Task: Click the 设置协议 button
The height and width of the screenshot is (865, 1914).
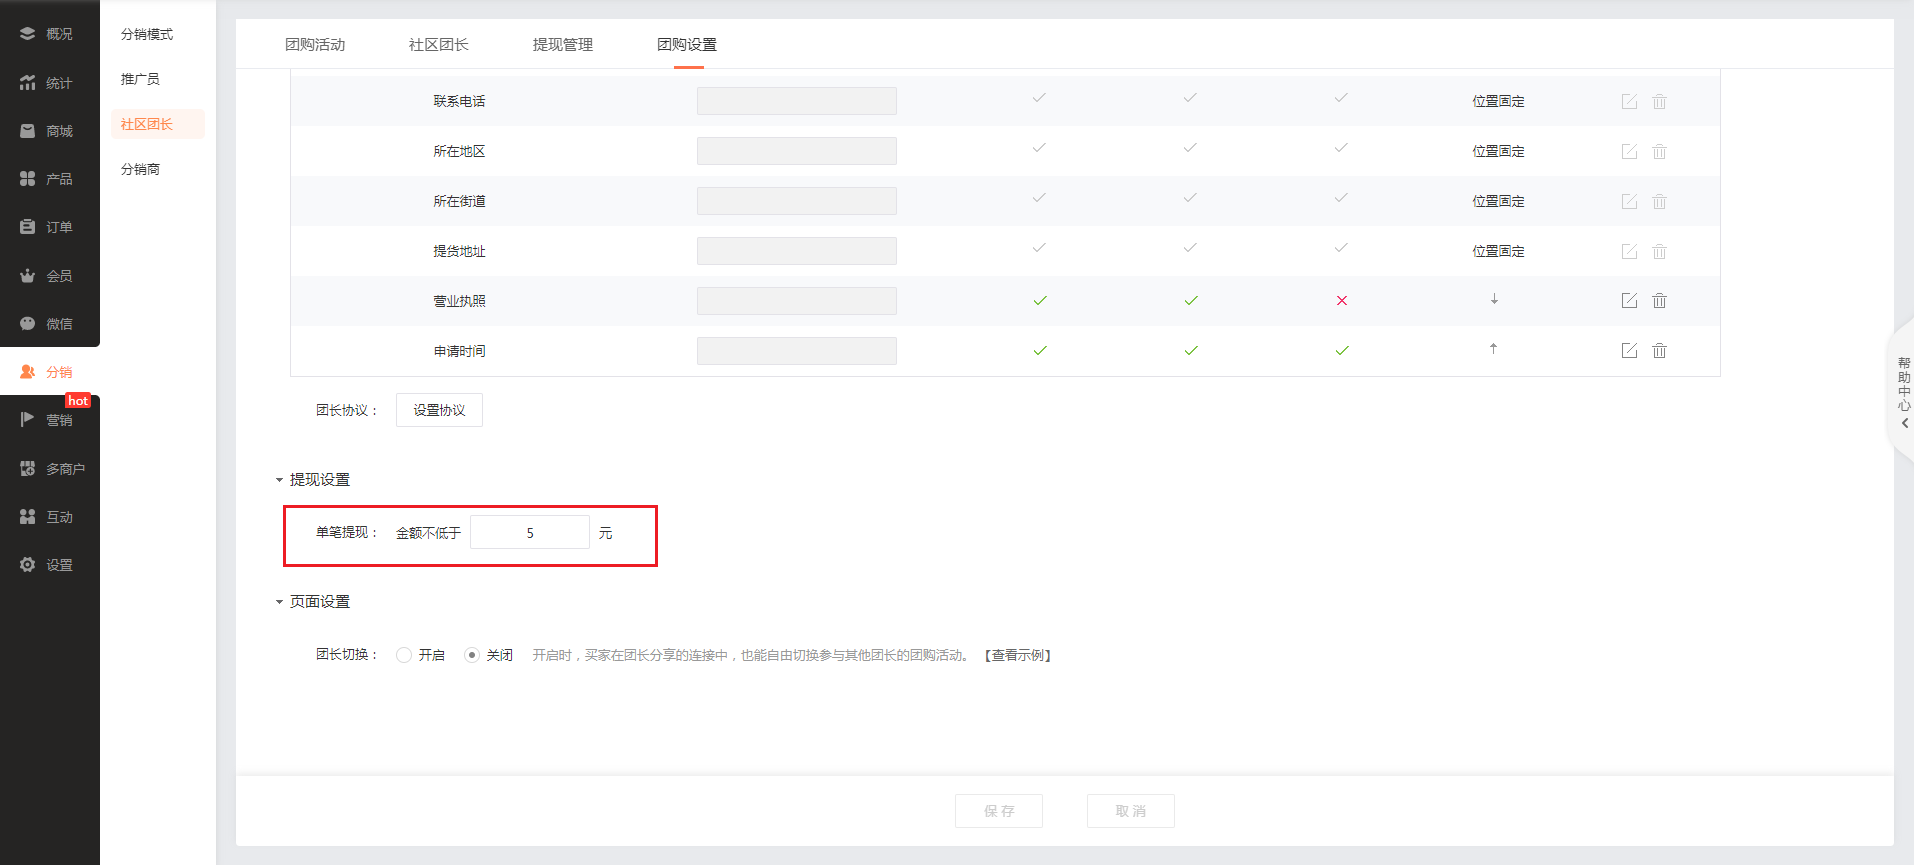Action: [439, 410]
